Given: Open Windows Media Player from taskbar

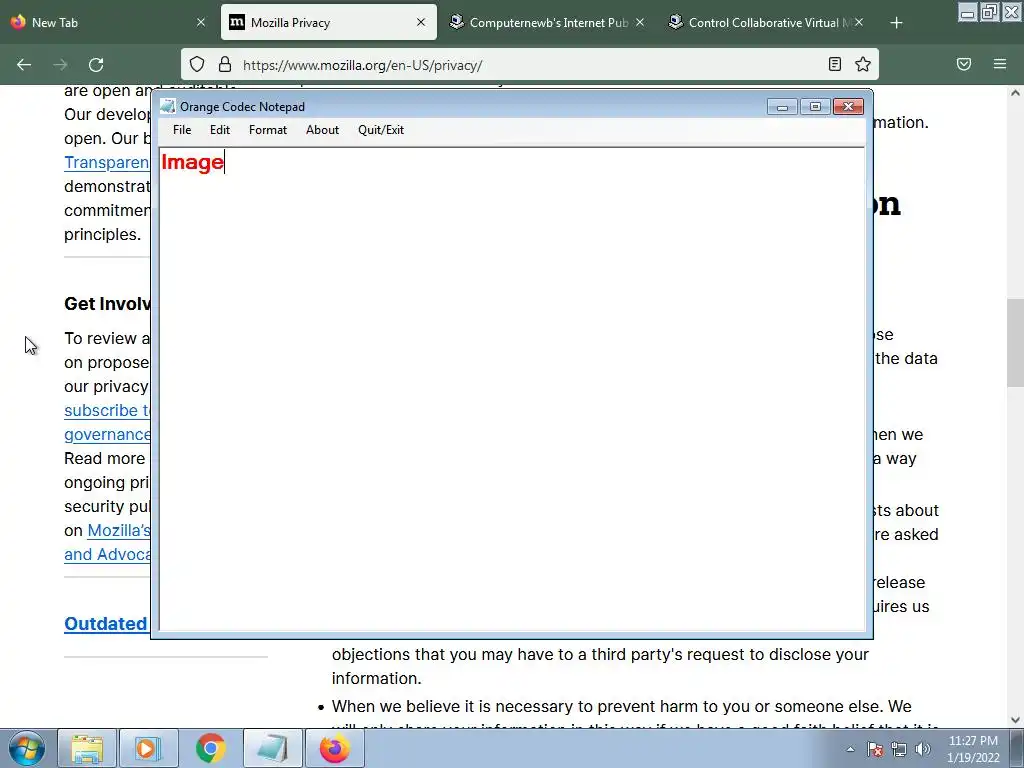Looking at the screenshot, I should (x=148, y=748).
